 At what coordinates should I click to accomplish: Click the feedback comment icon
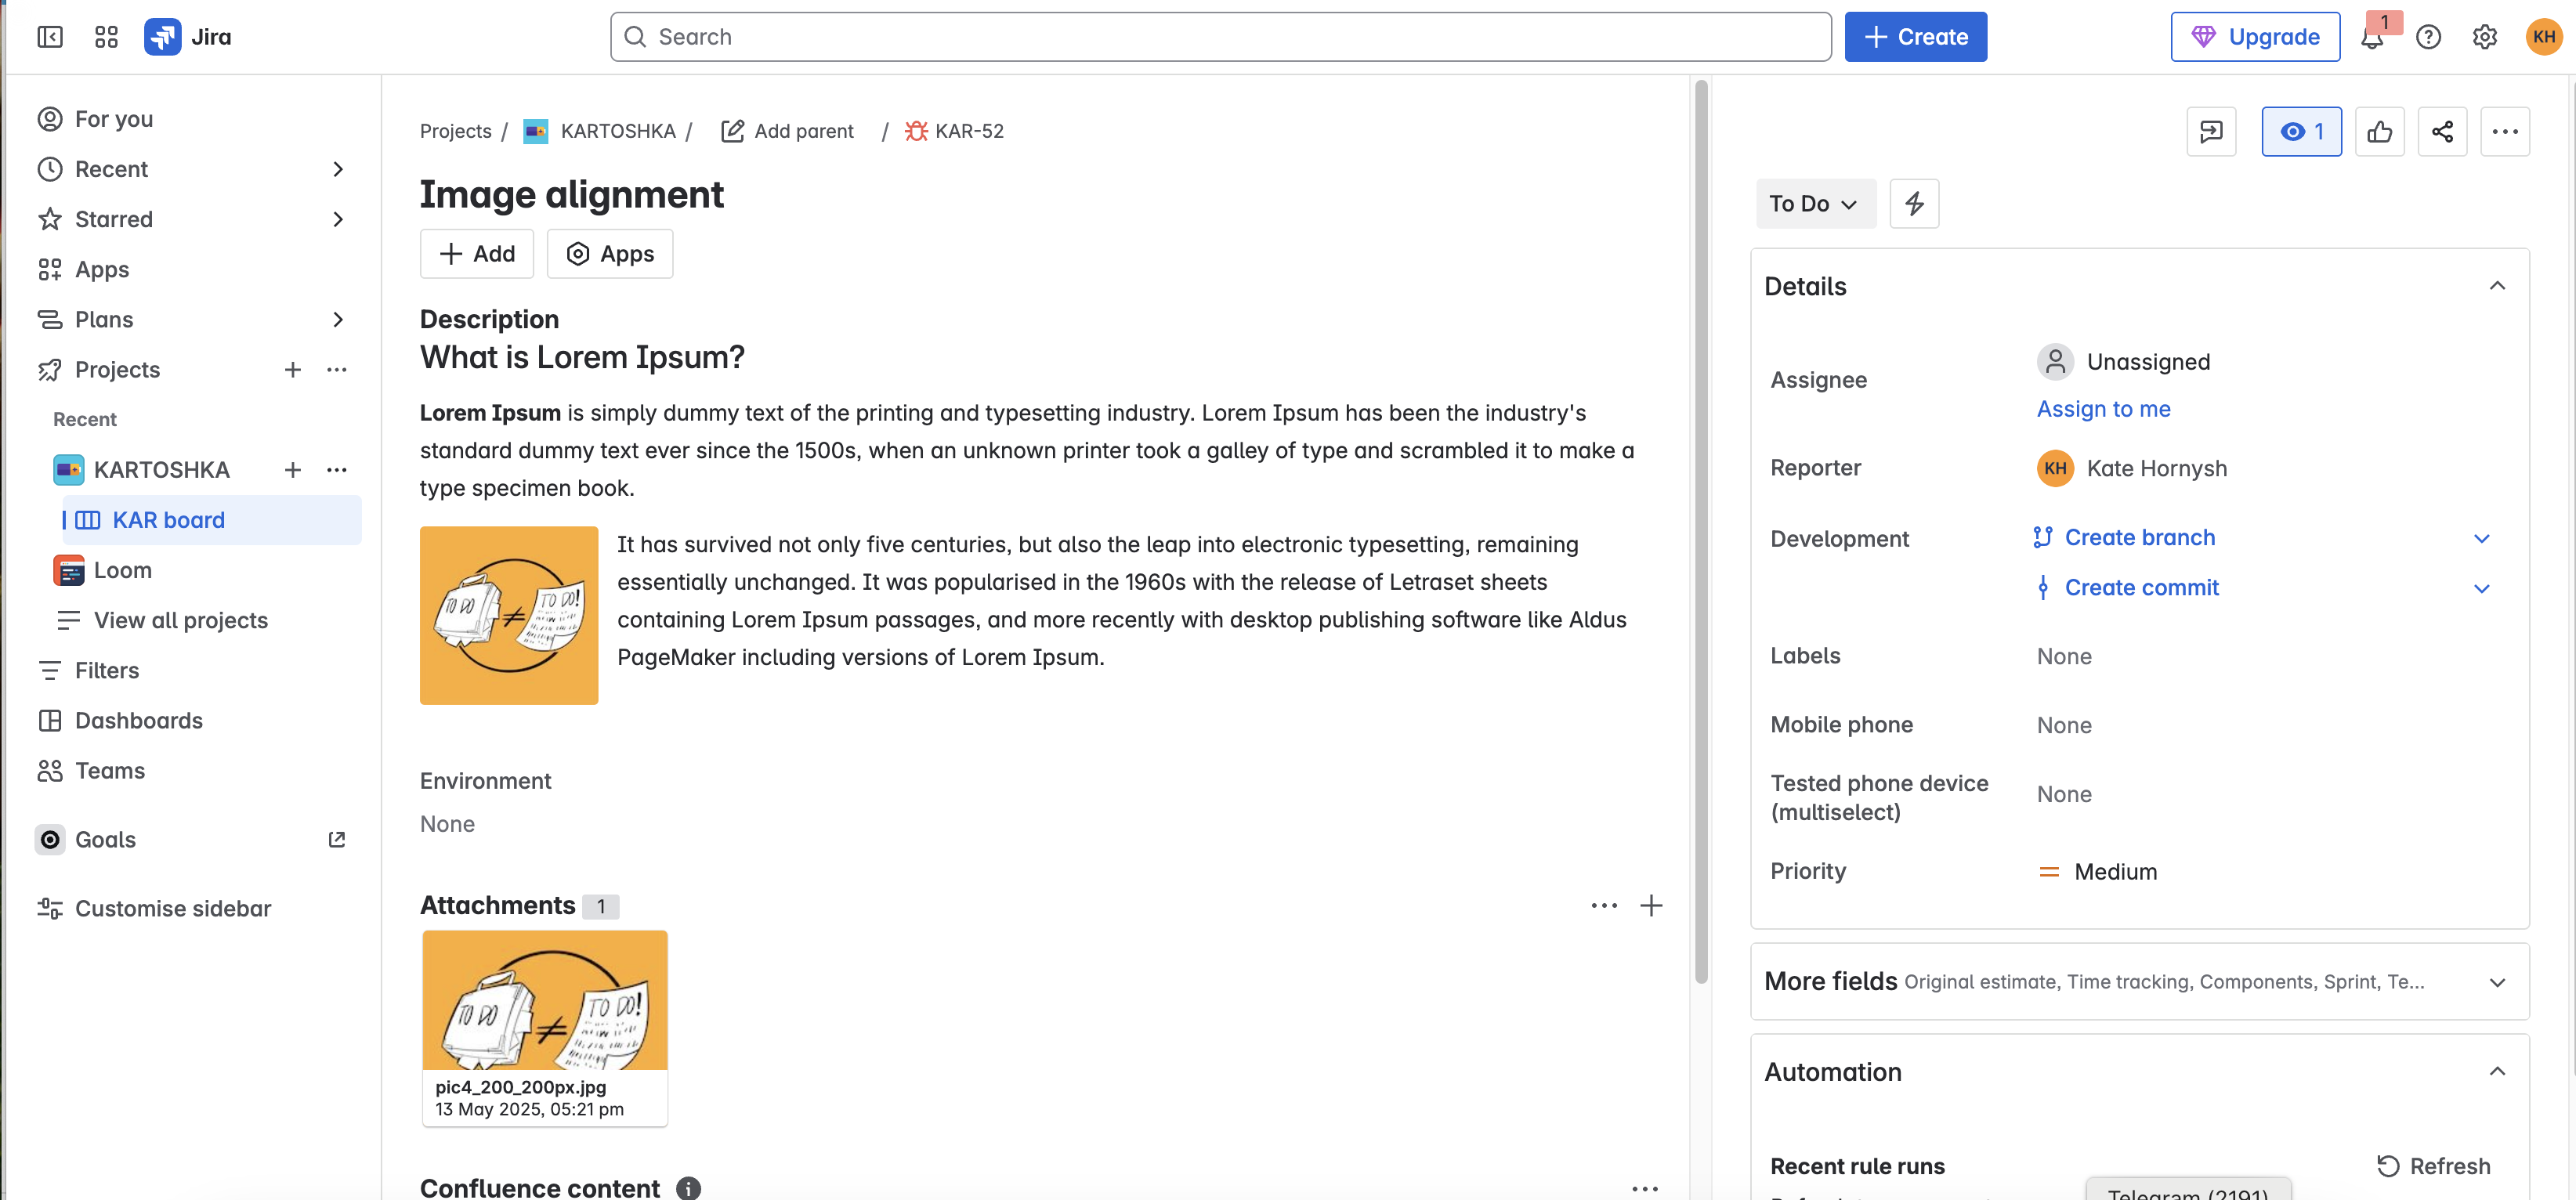click(2211, 132)
